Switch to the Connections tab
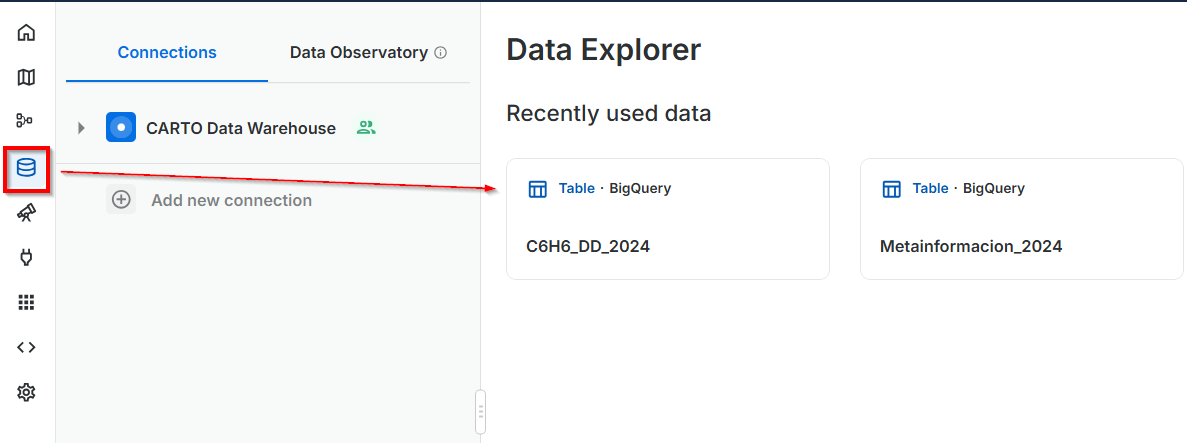The width and height of the screenshot is (1187, 443). 167,53
